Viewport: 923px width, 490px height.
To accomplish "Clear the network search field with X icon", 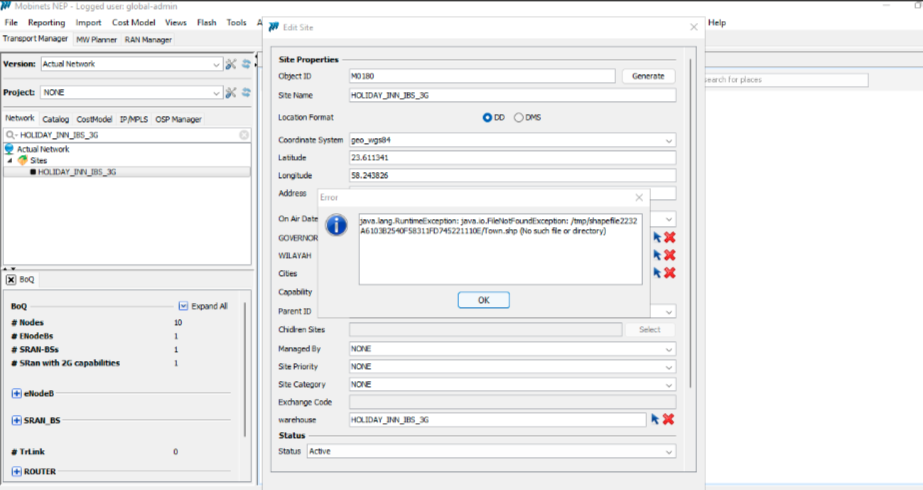I will [x=244, y=134].
